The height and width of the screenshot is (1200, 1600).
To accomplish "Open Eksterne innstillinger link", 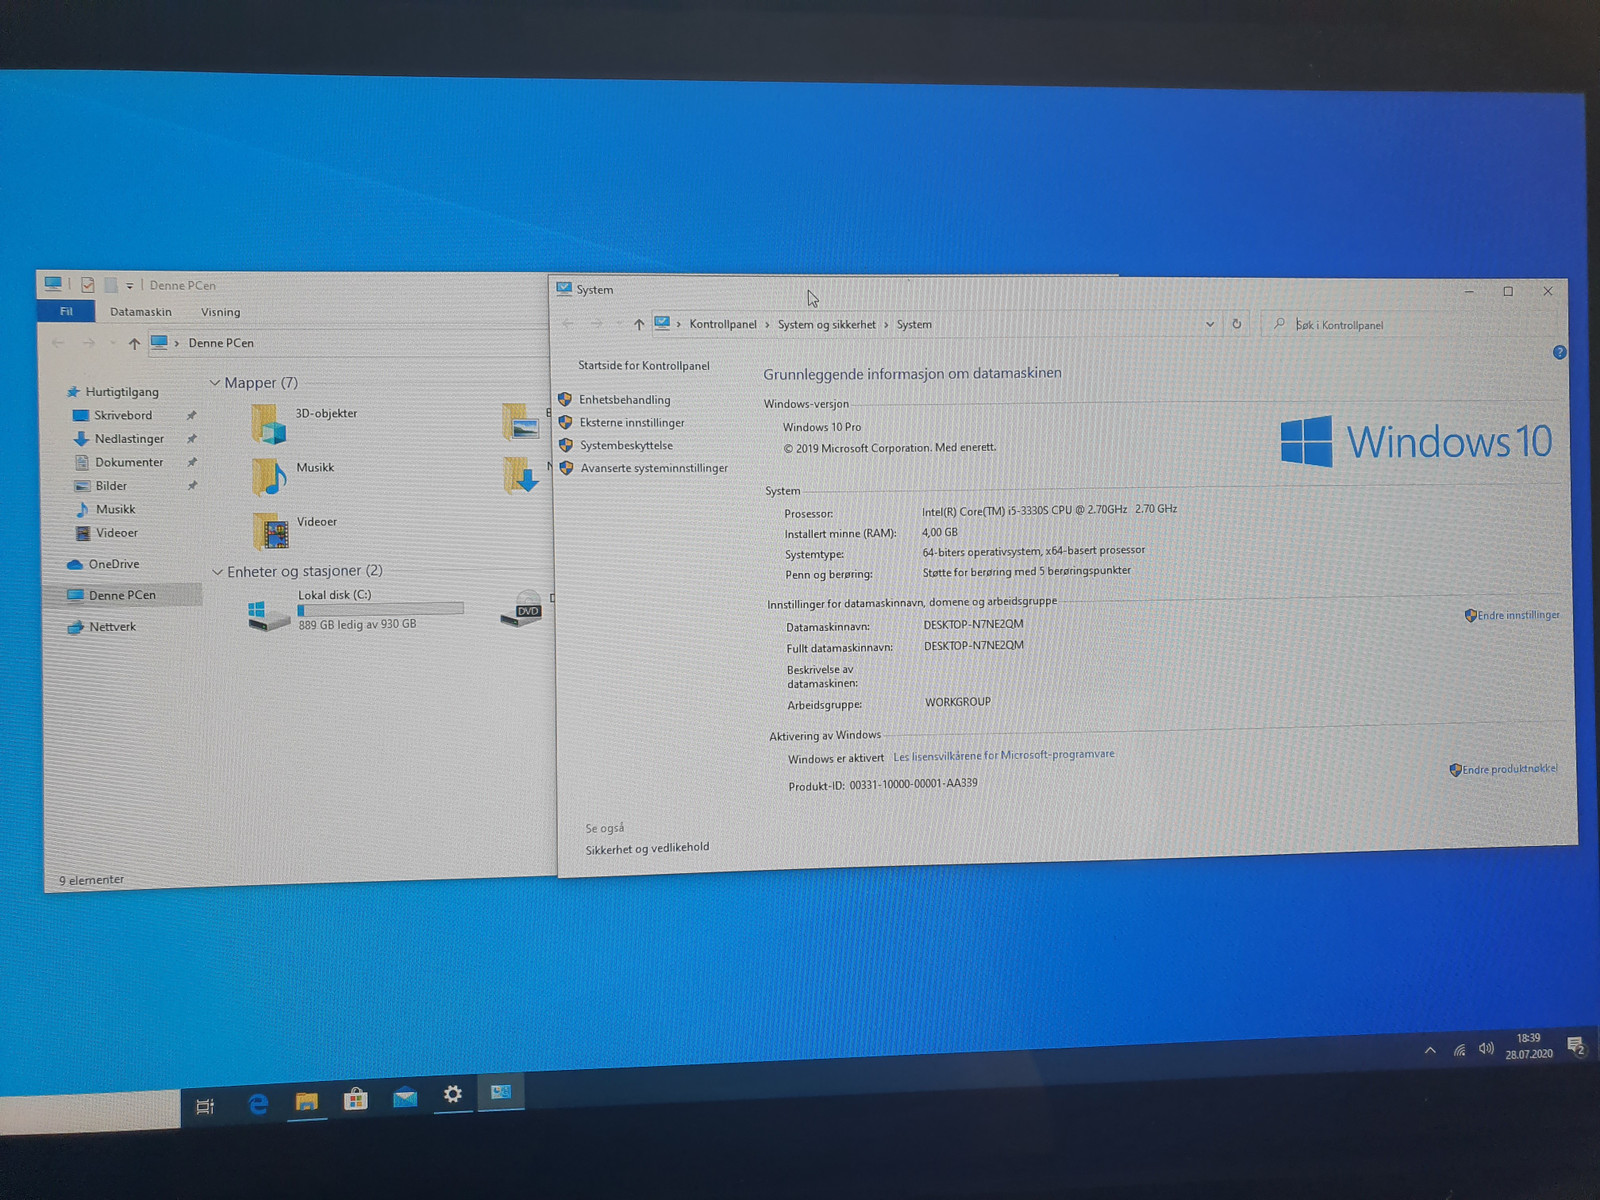I will (x=632, y=423).
